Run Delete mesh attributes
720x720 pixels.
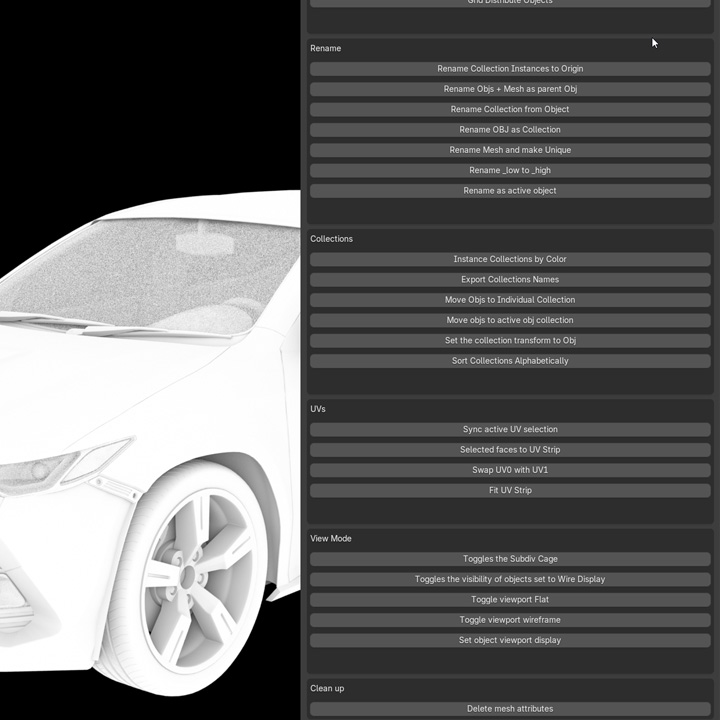click(x=510, y=709)
